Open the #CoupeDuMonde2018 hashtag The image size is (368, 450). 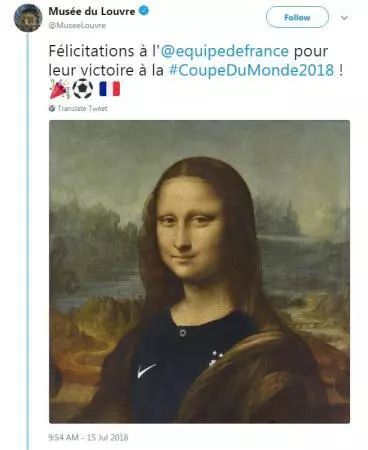[251, 70]
